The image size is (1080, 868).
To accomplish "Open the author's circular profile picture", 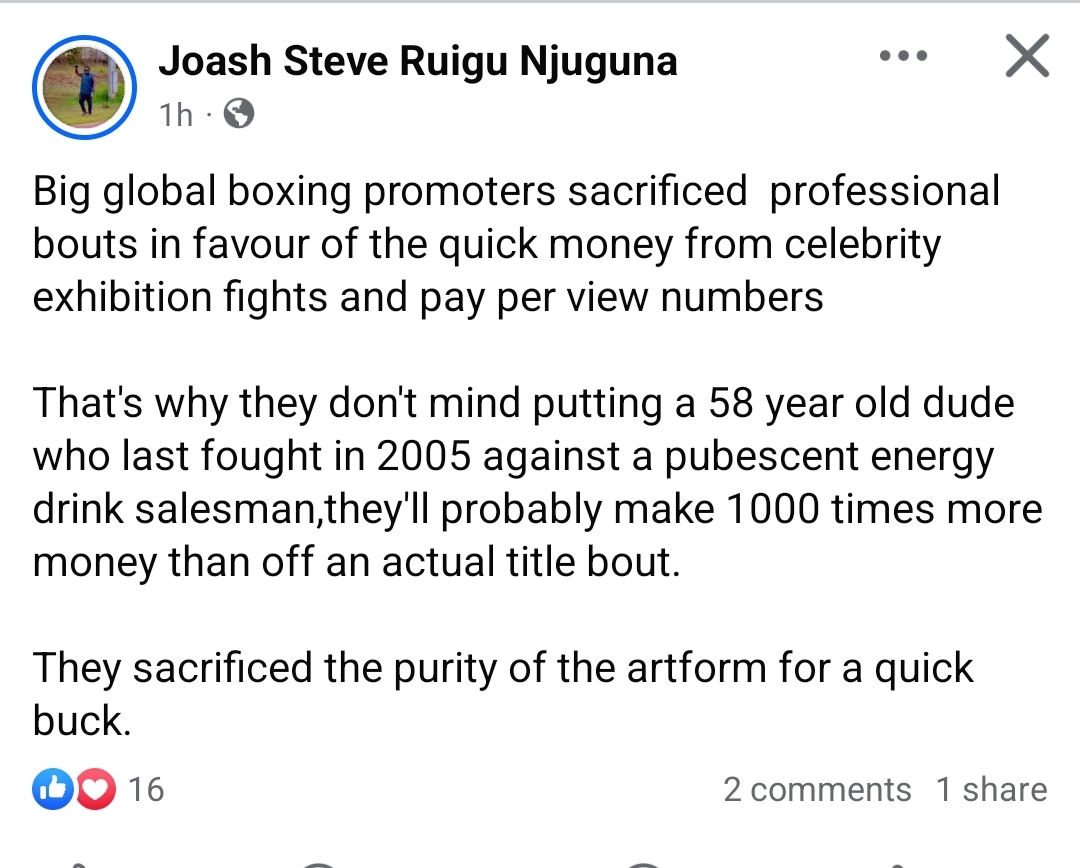I will pyautogui.click(x=84, y=86).
